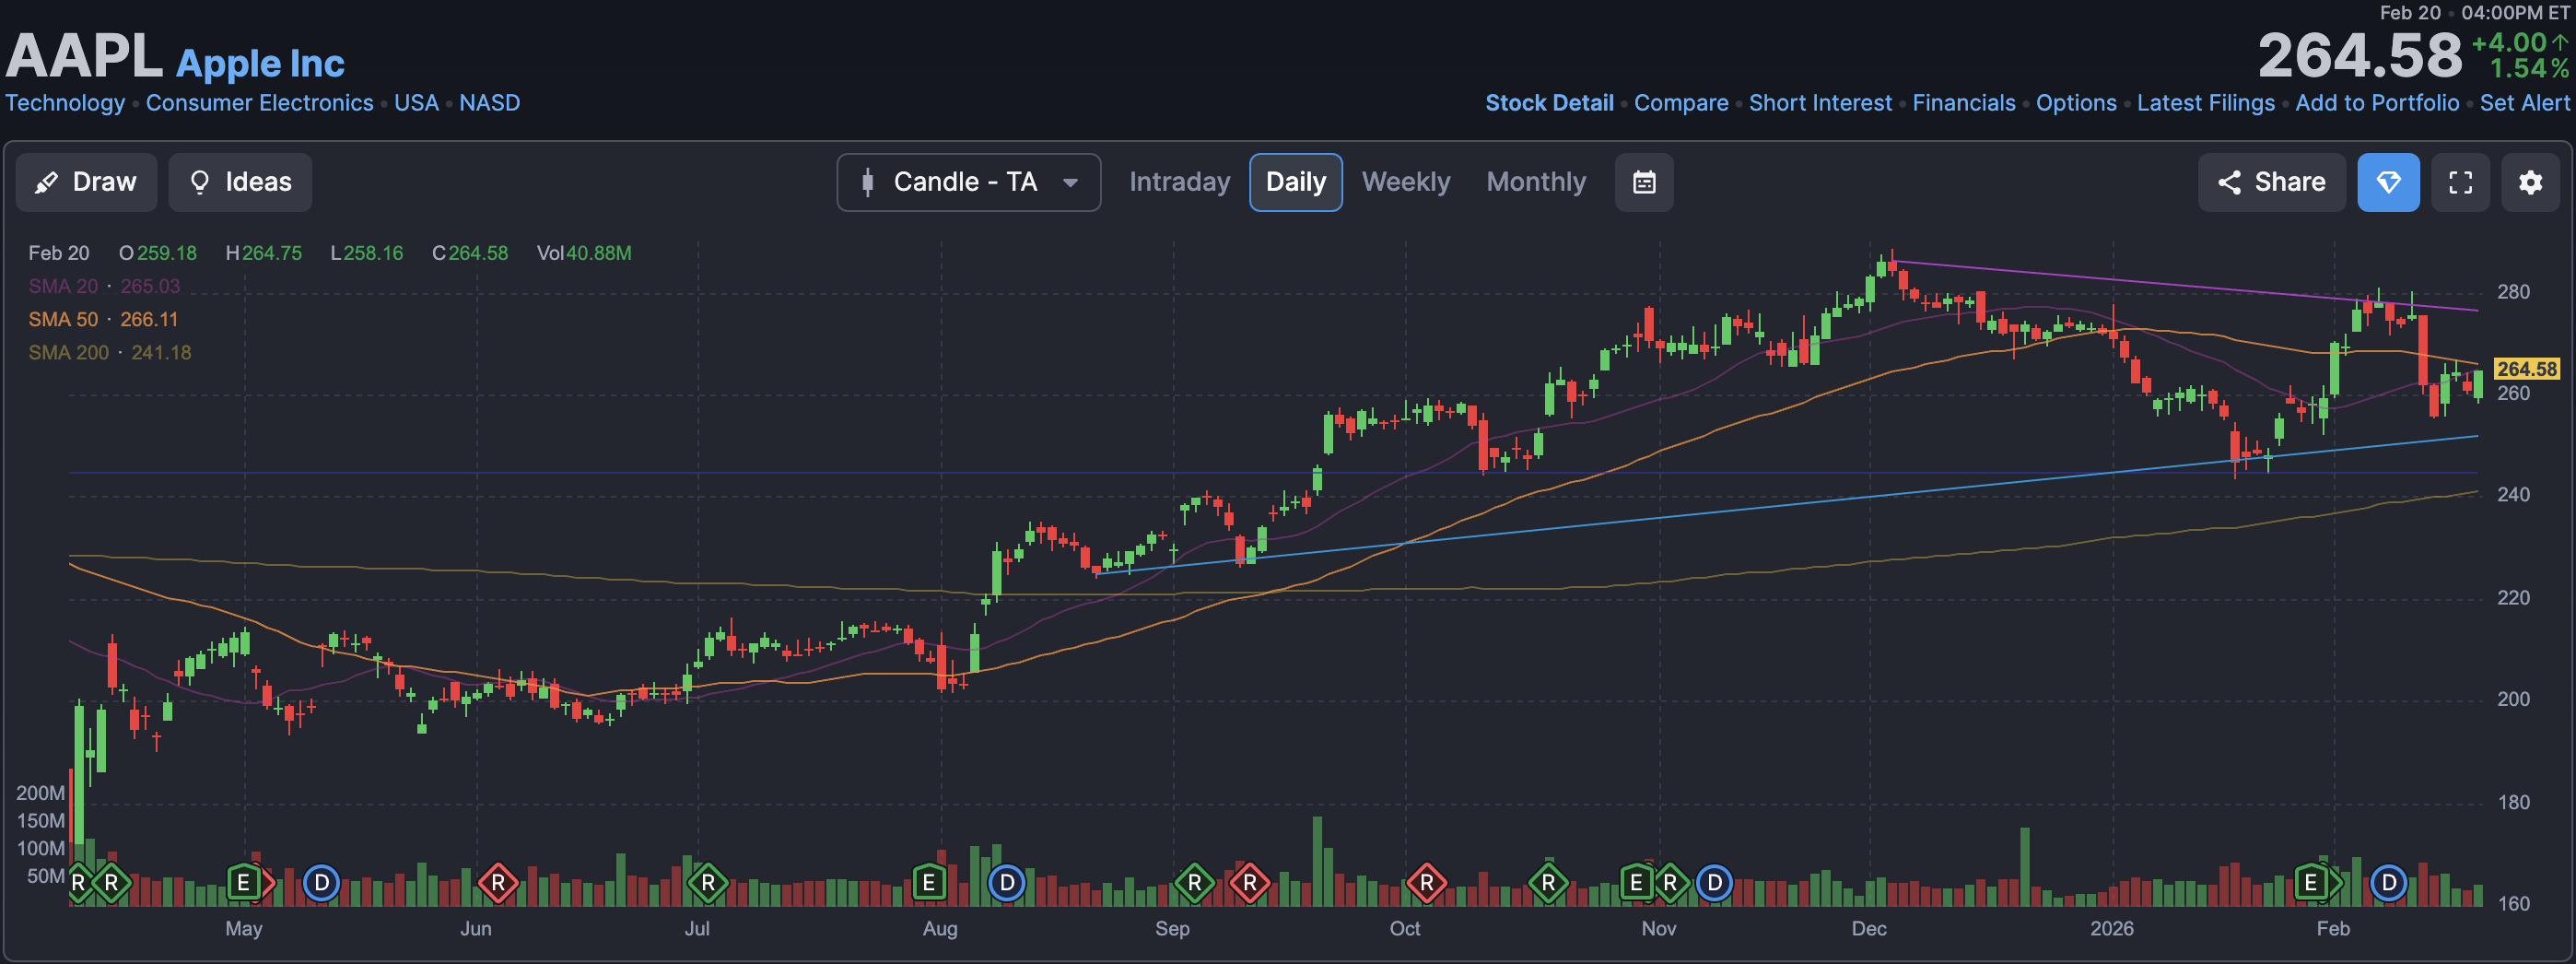Click the Share button
This screenshot has height=964, width=2576.
coord(2271,182)
